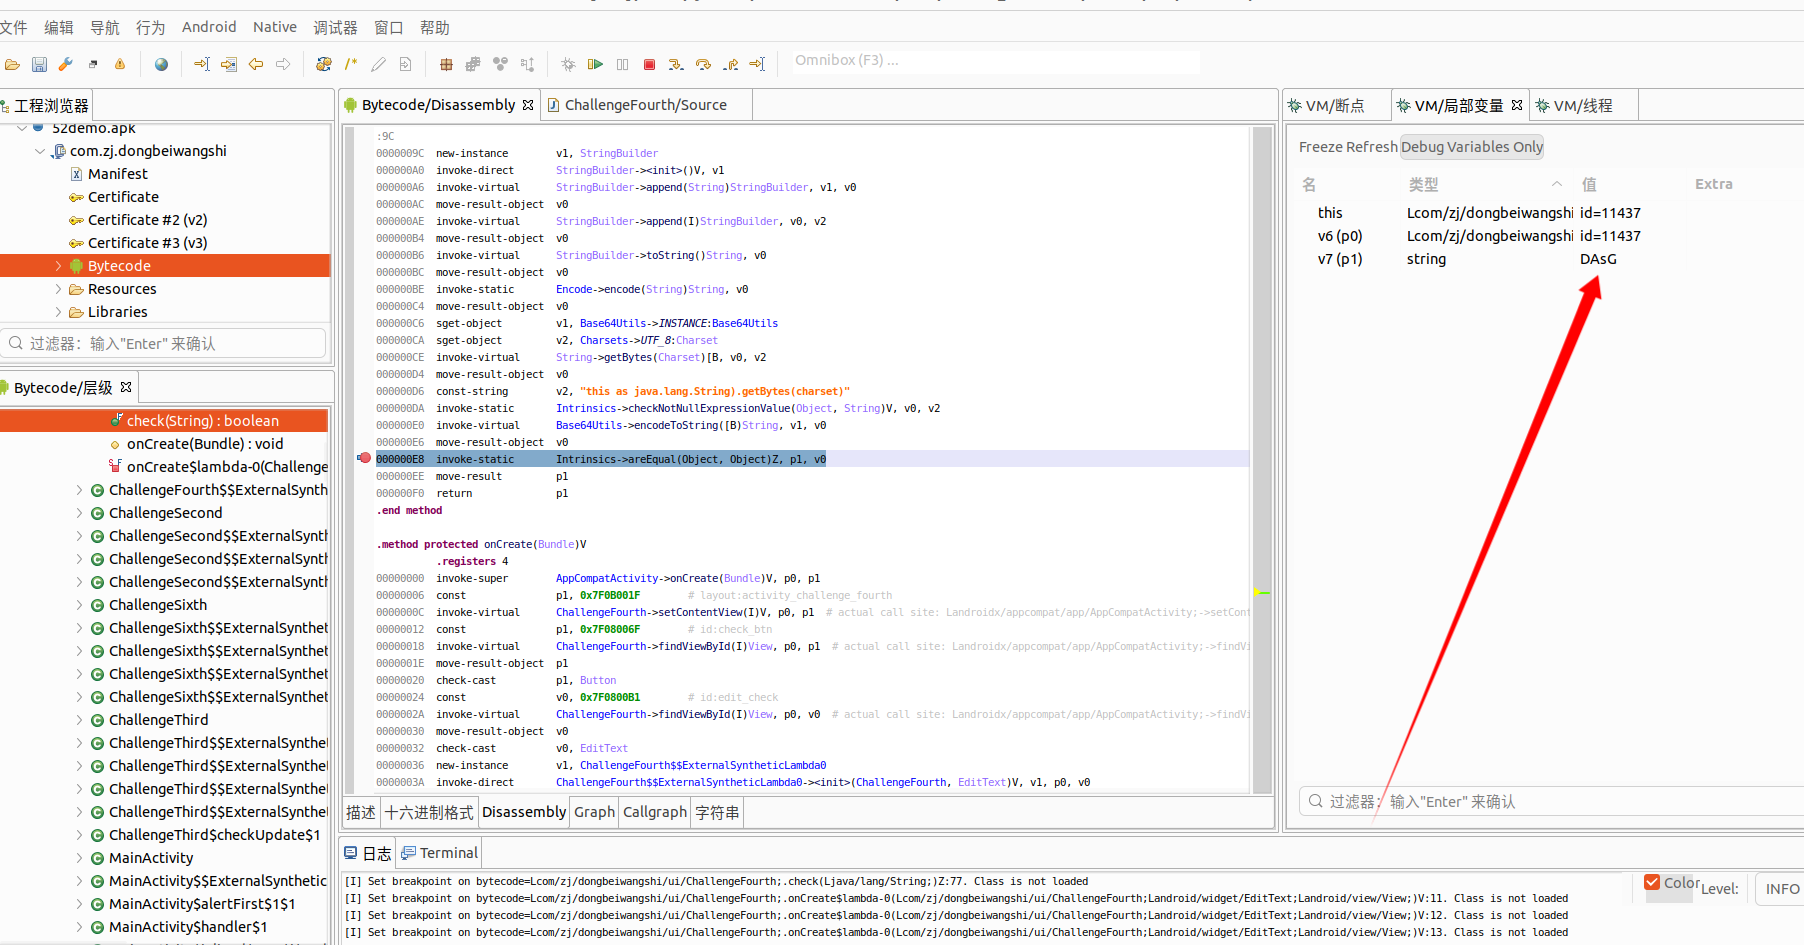Switch to VM/线程 tab
This screenshot has width=1804, height=945.
click(x=1584, y=105)
